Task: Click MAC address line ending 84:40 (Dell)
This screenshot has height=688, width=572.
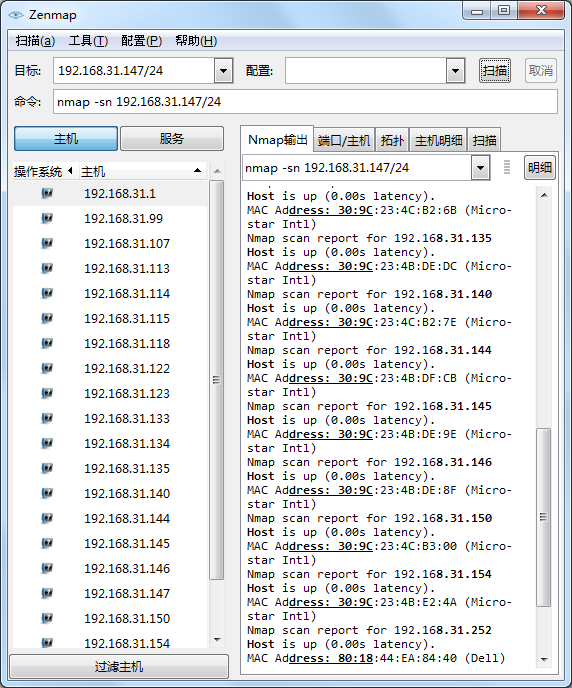Action: 376,659
